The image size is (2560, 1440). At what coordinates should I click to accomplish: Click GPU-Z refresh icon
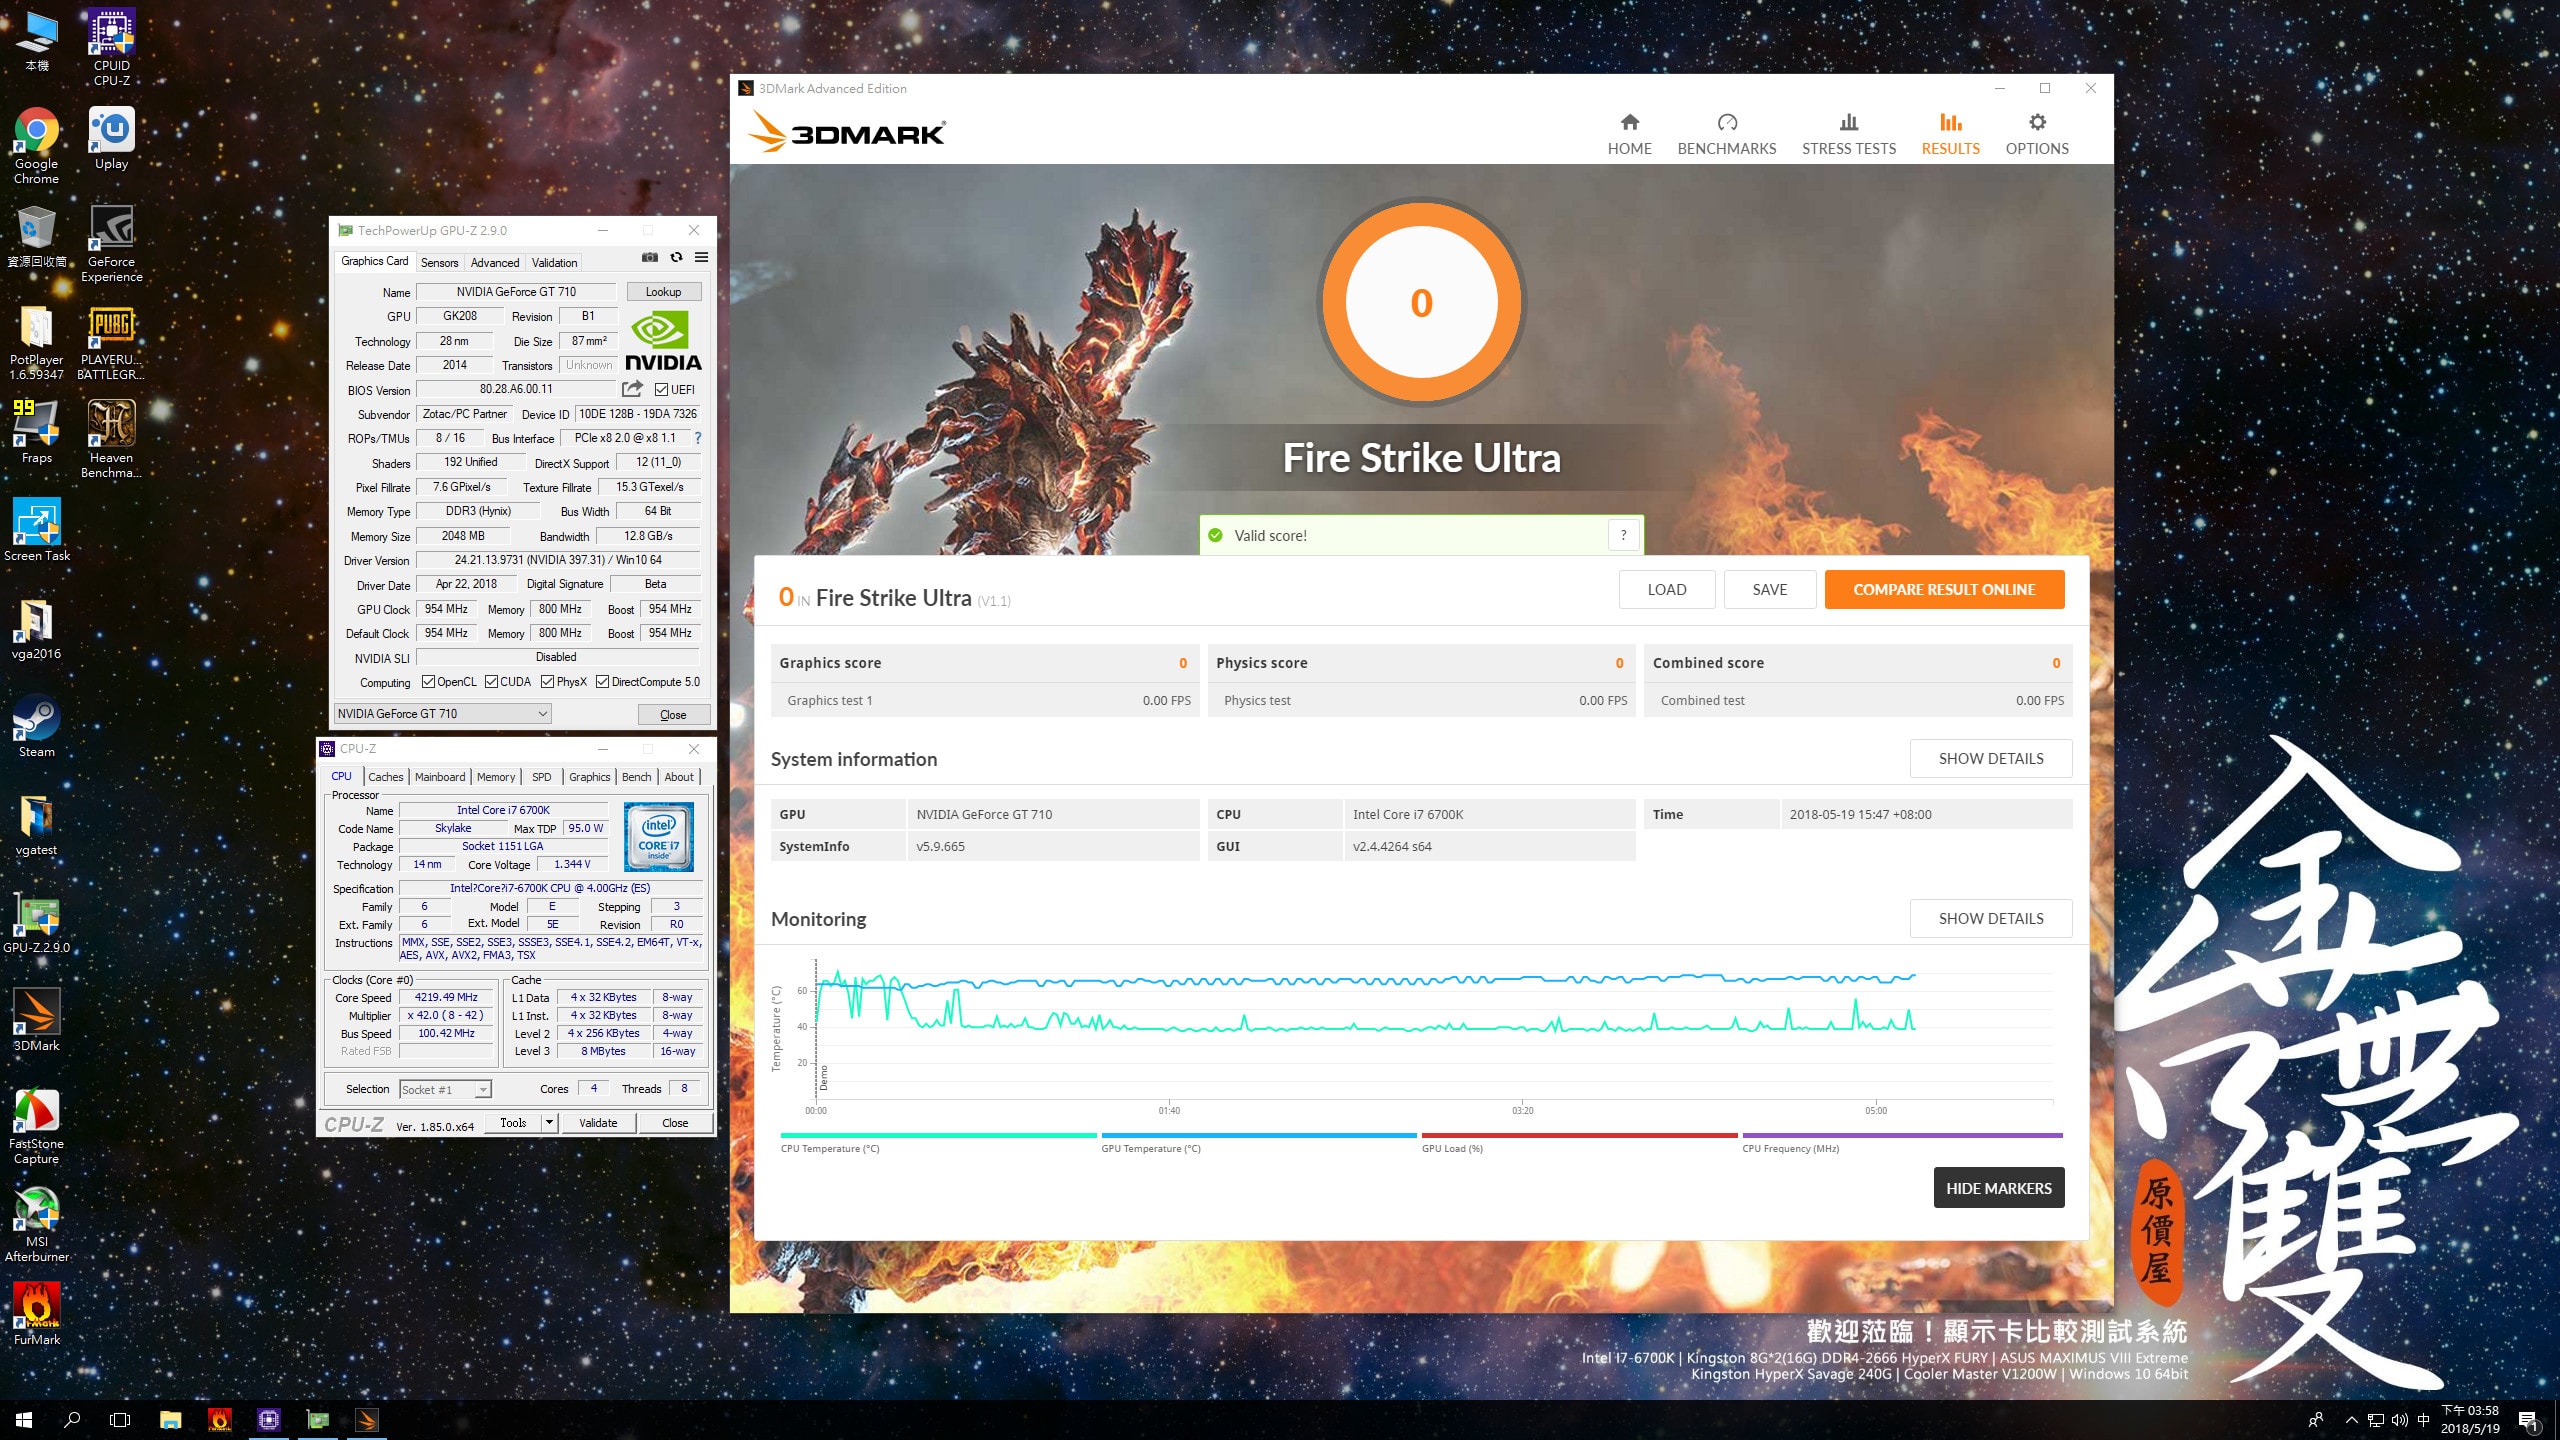(676, 258)
